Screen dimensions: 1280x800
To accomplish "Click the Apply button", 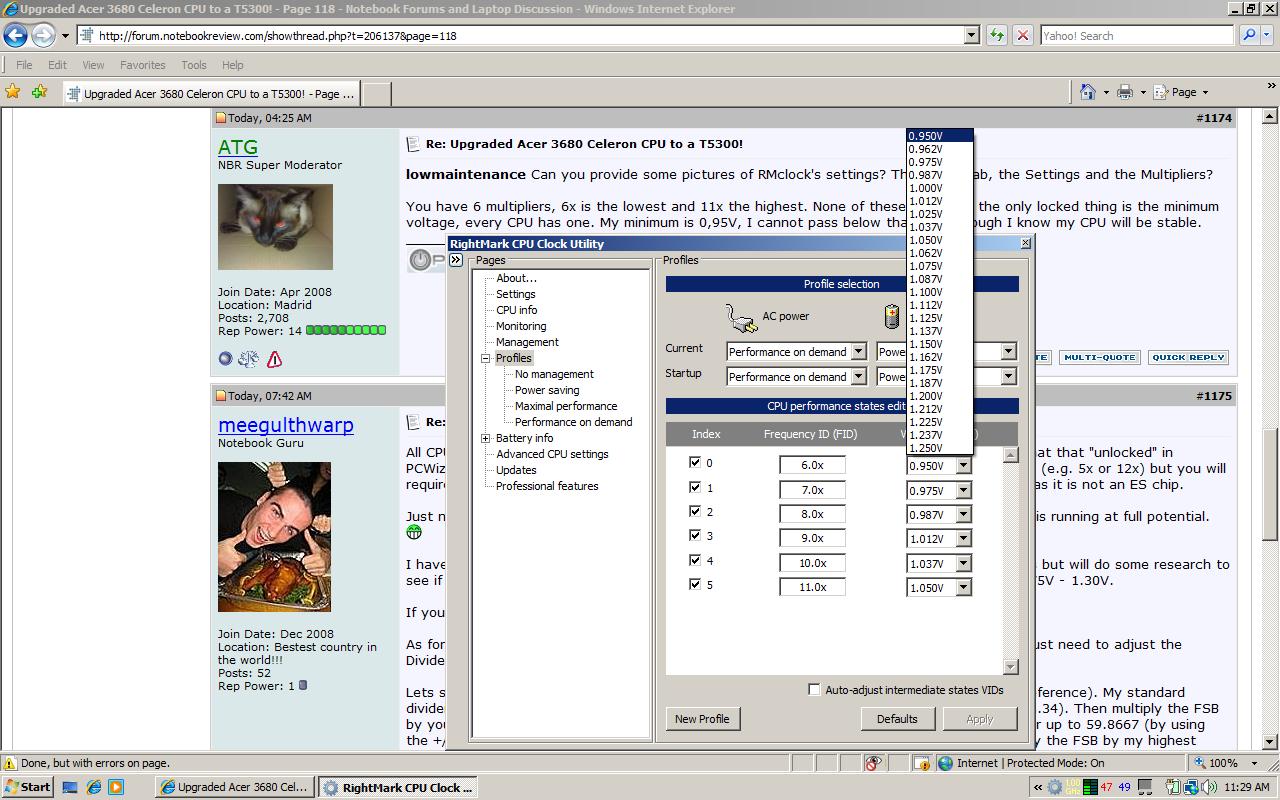I will (x=980, y=719).
